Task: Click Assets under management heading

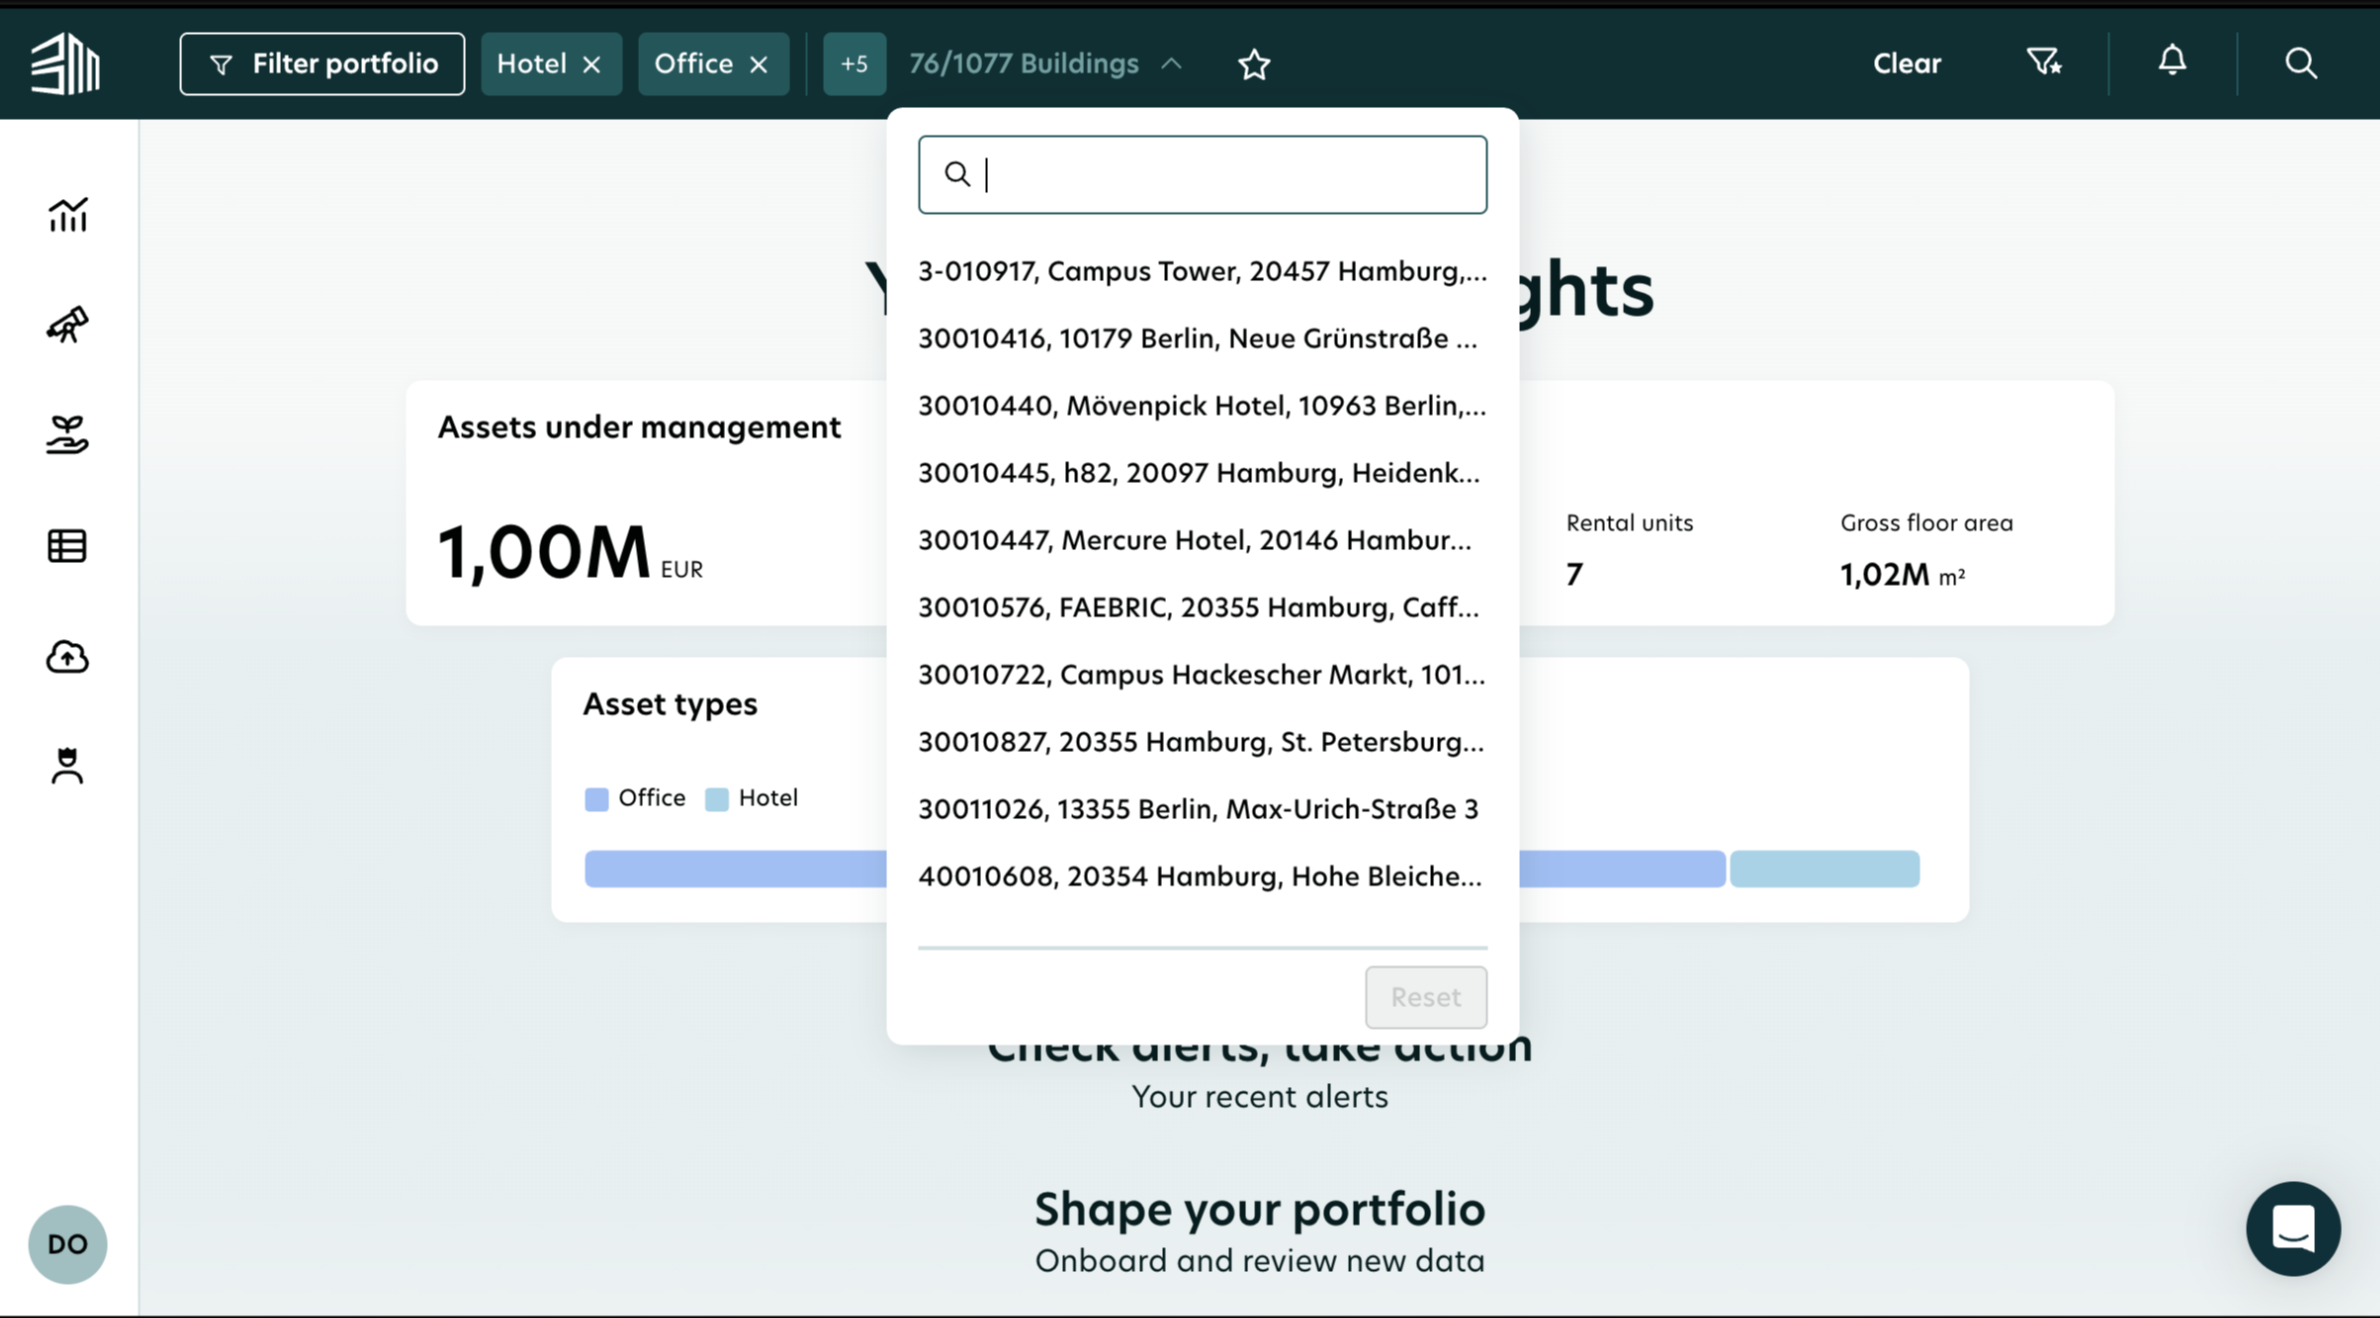Action: 639,427
